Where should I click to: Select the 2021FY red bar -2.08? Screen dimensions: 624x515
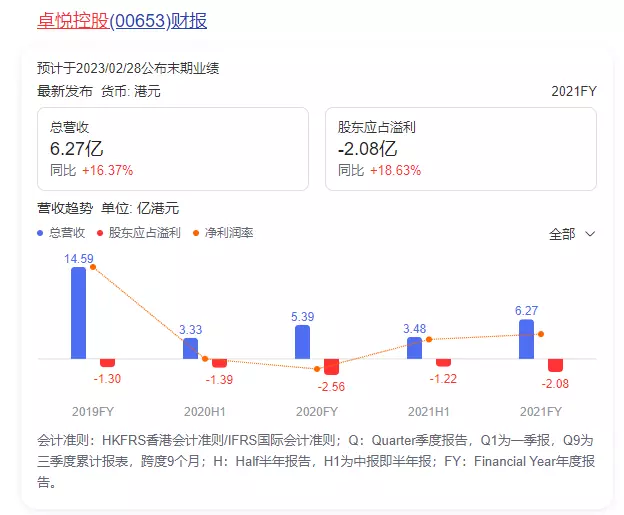coord(556,365)
